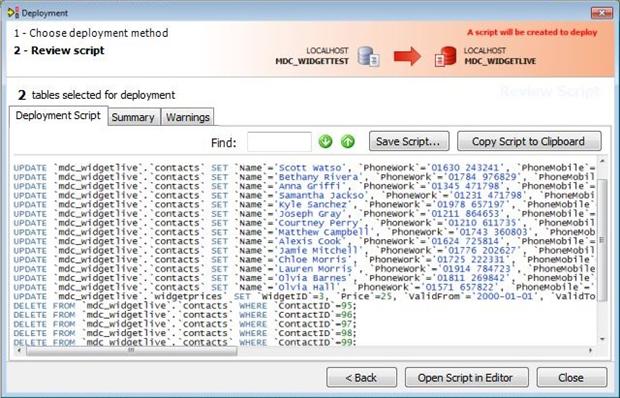The width and height of the screenshot is (620, 398).
Task: Click the UPDATE line for 'Joseph Gray'
Action: 304,213
